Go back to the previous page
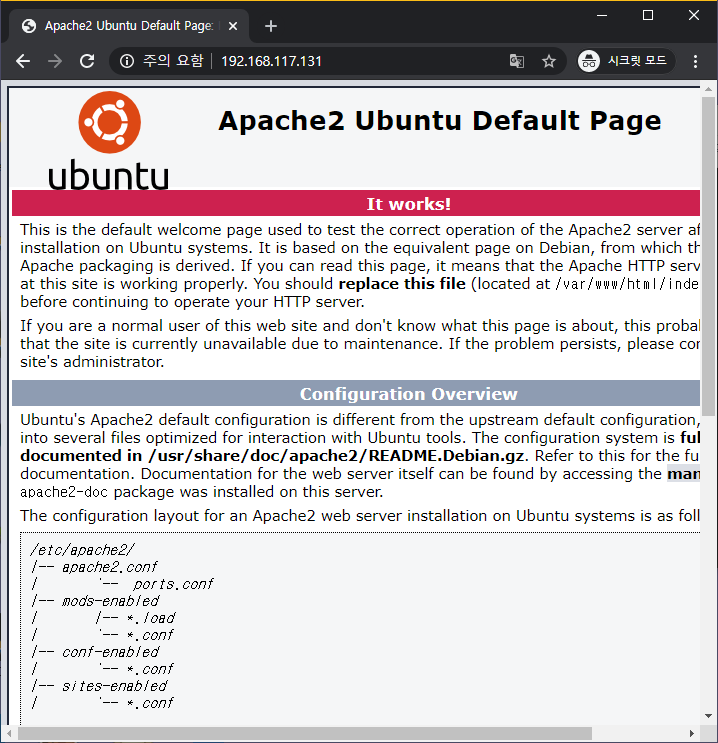The image size is (718, 743). [x=23, y=61]
